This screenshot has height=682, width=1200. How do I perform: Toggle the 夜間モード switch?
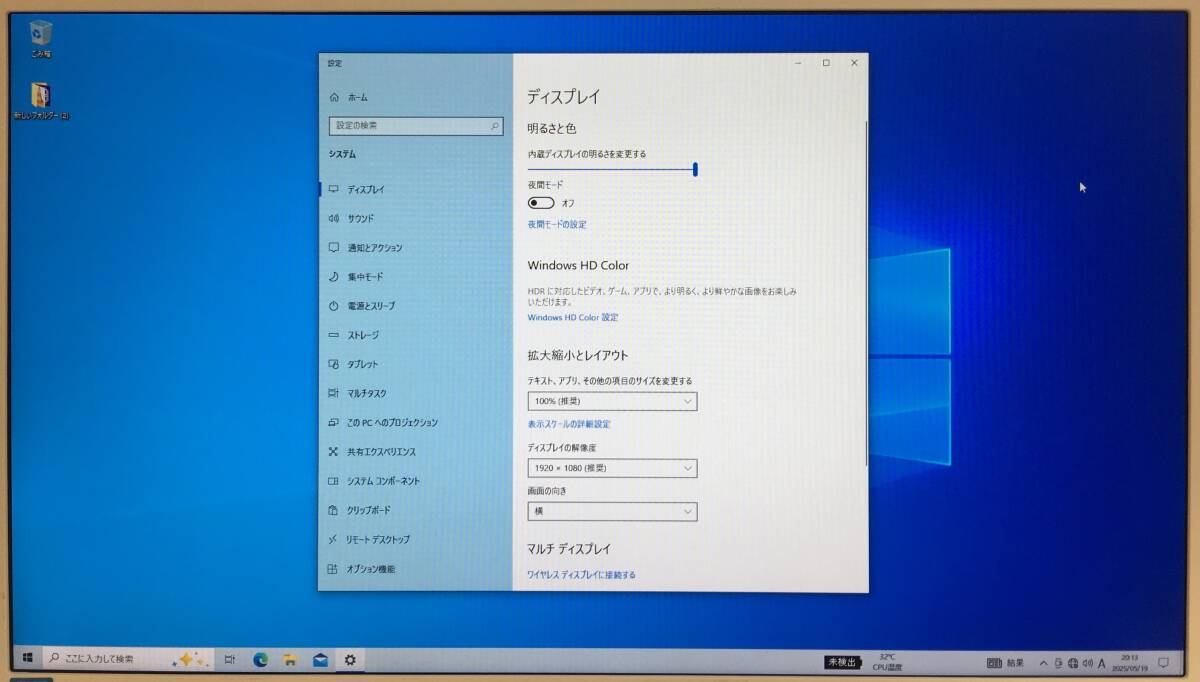coord(541,203)
